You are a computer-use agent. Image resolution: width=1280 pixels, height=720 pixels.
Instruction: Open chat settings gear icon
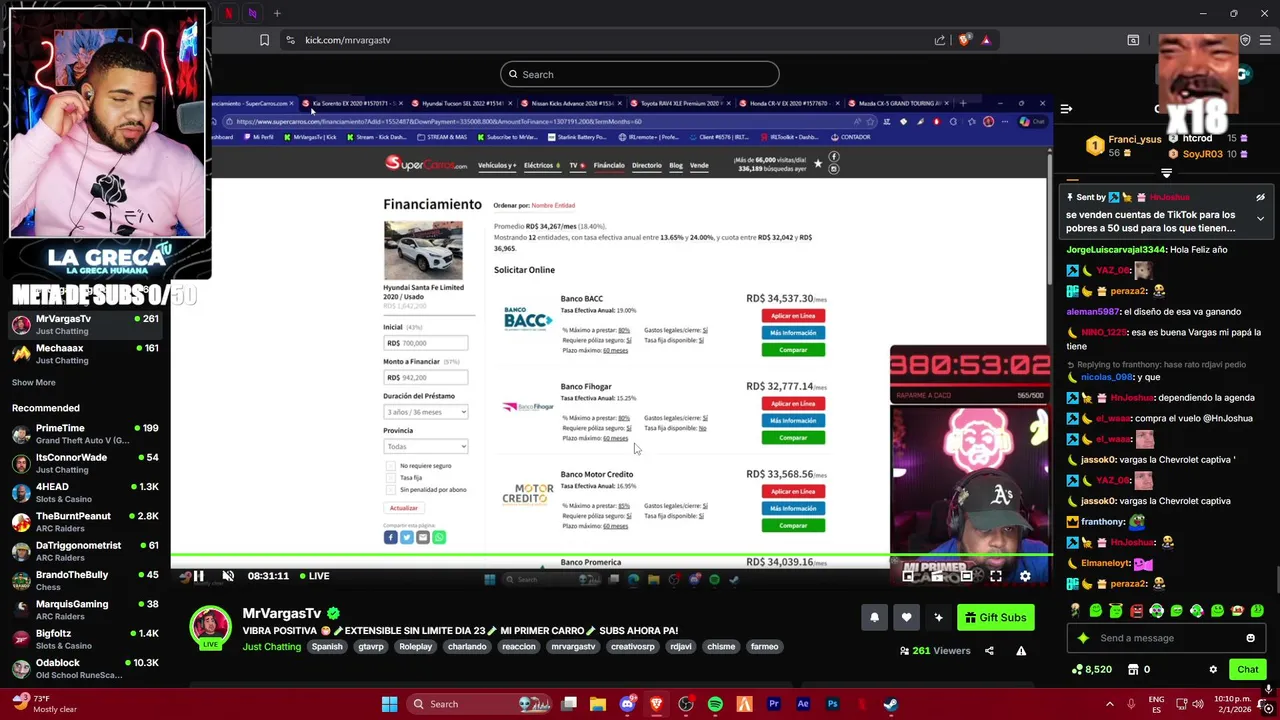pos(1213,670)
